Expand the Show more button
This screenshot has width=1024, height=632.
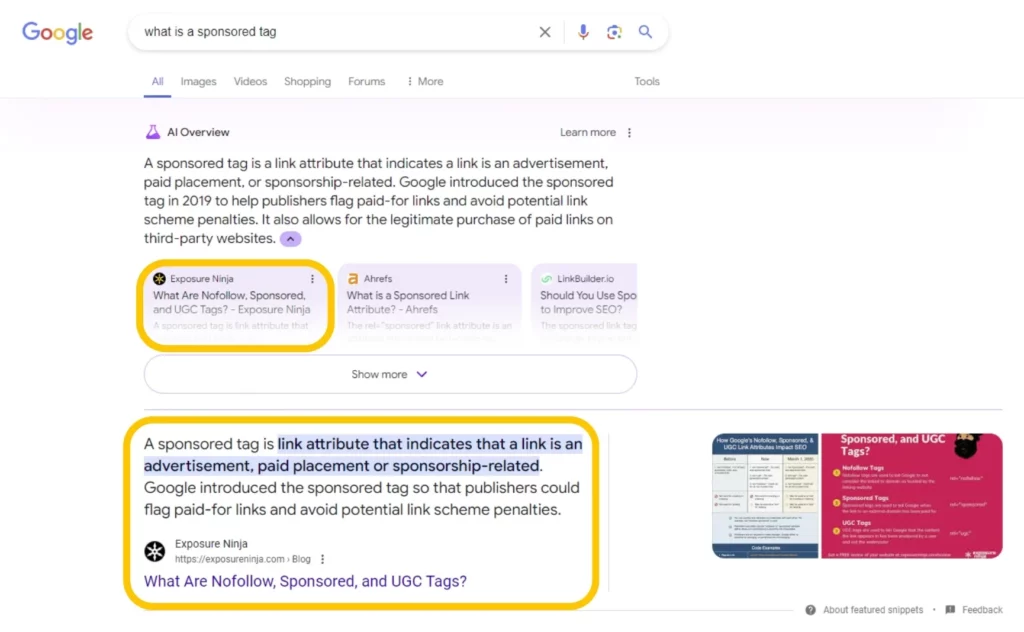click(x=390, y=374)
